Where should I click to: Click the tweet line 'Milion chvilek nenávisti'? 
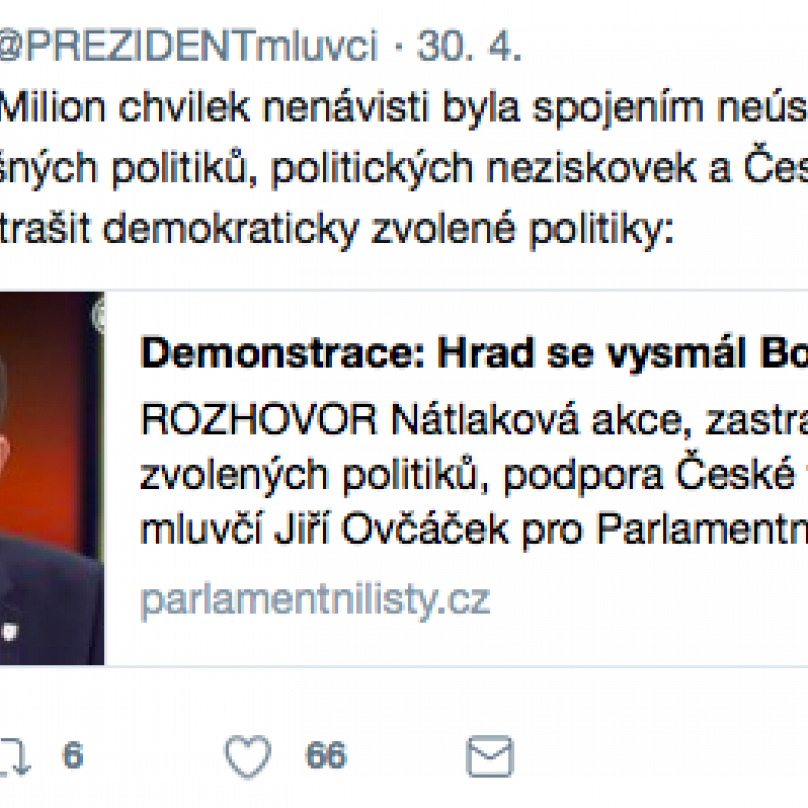[x=403, y=109]
